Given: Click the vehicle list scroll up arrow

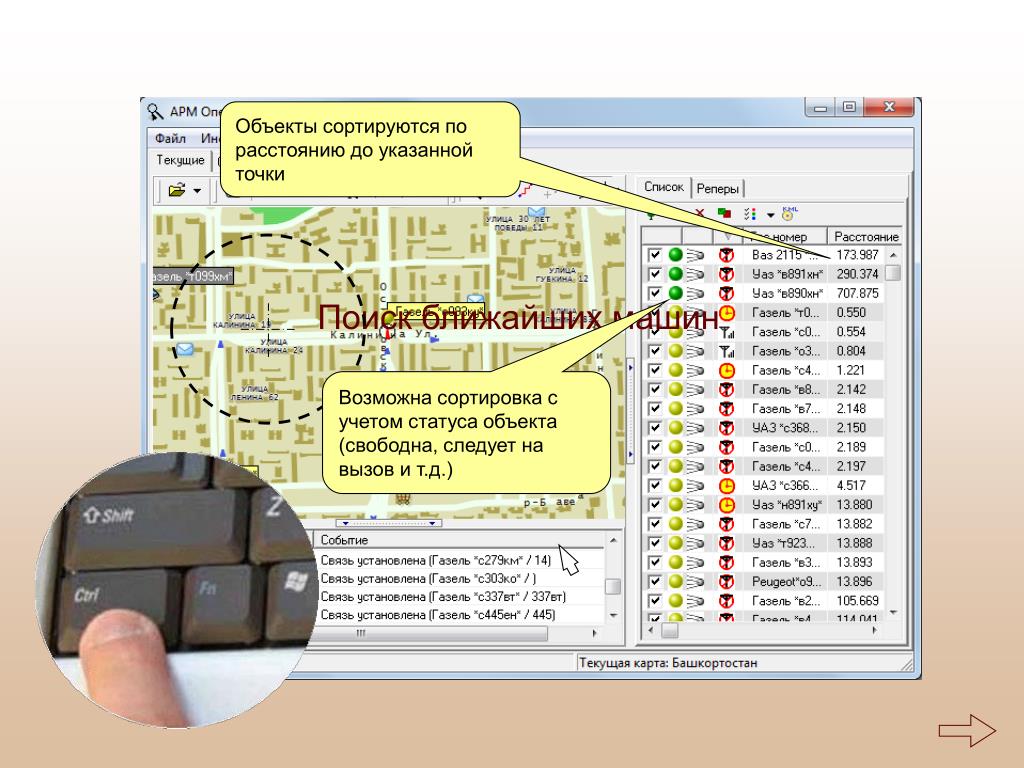Looking at the screenshot, I should point(893,255).
